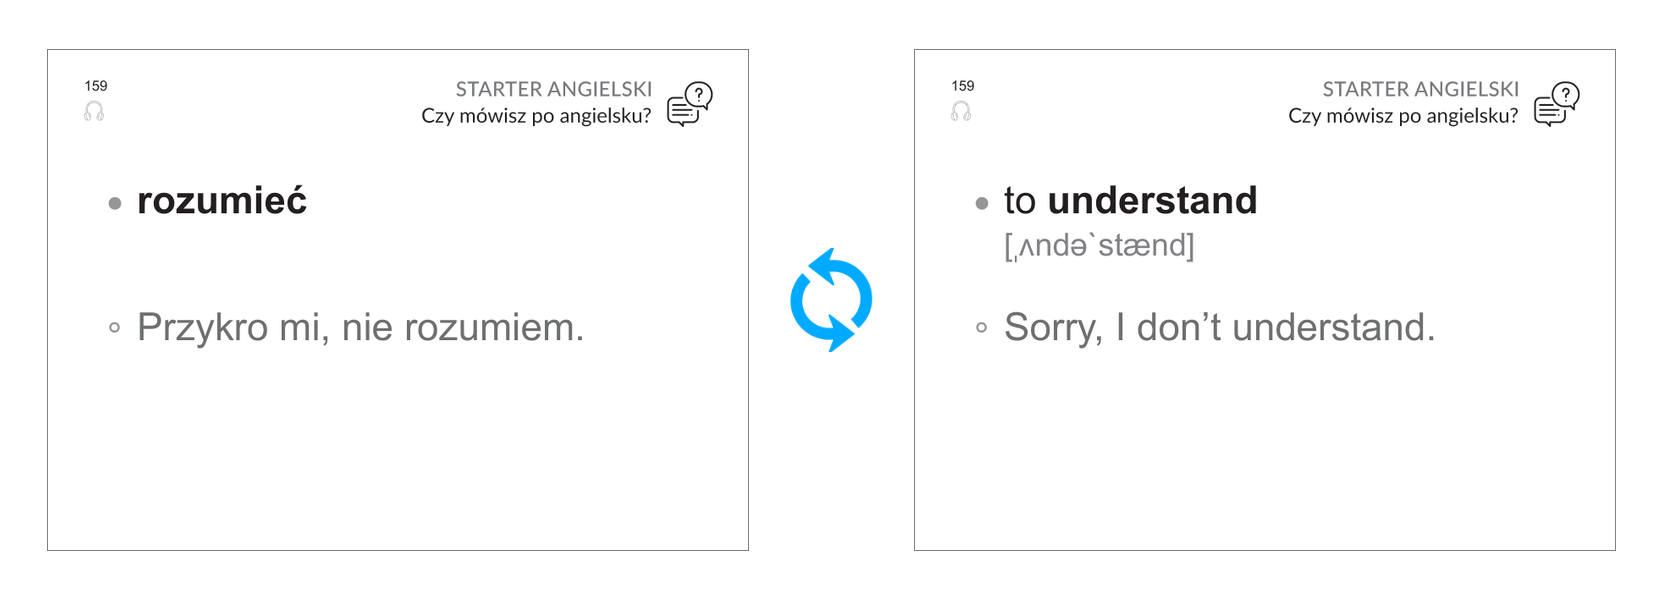Click hollow bullet beside Przykro mi sentence
Screen dimensions: 1663x600
[115, 327]
